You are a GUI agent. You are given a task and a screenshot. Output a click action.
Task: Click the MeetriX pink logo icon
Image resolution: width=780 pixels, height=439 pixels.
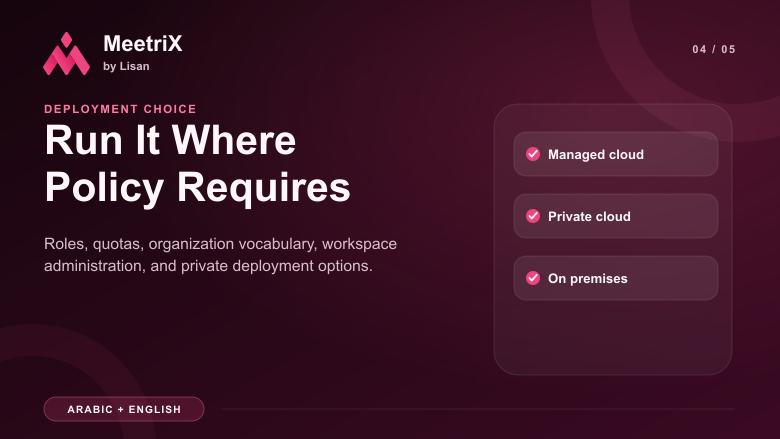pos(67,54)
